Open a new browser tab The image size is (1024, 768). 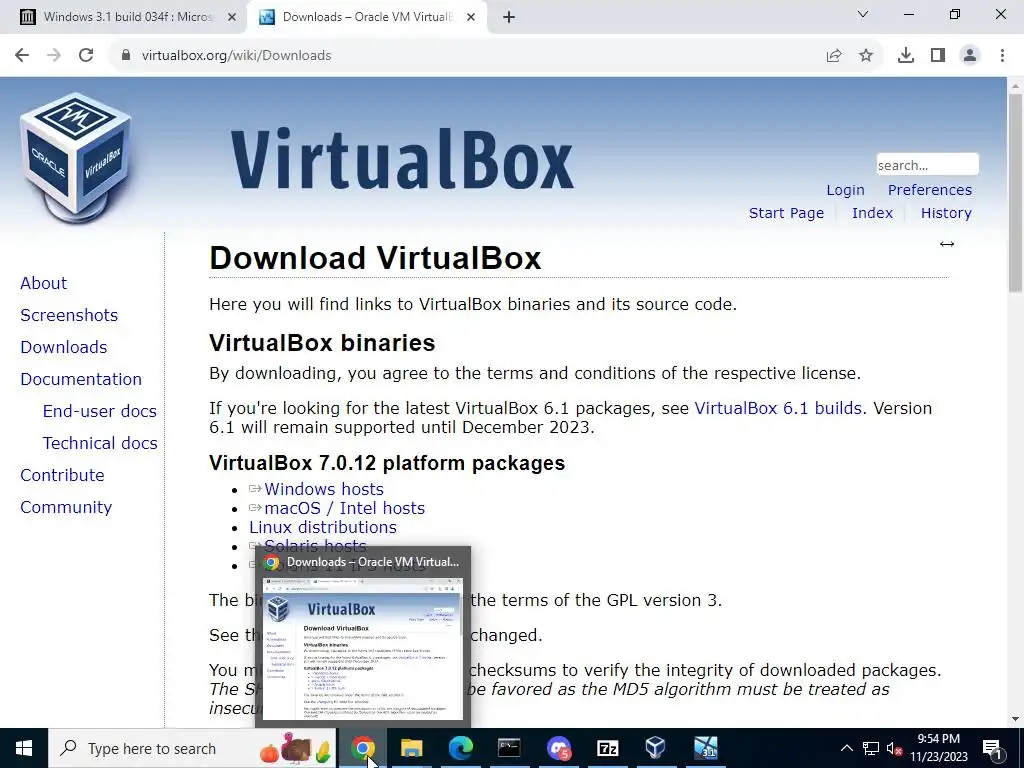509,17
